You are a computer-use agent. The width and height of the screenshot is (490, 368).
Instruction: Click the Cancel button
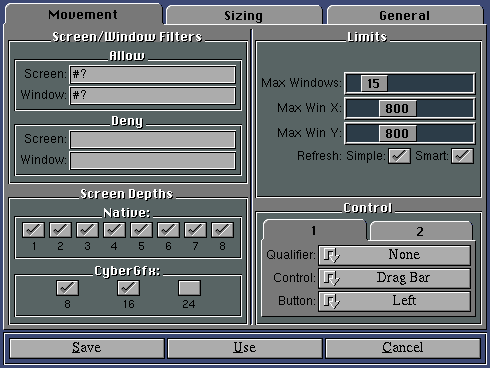click(403, 348)
